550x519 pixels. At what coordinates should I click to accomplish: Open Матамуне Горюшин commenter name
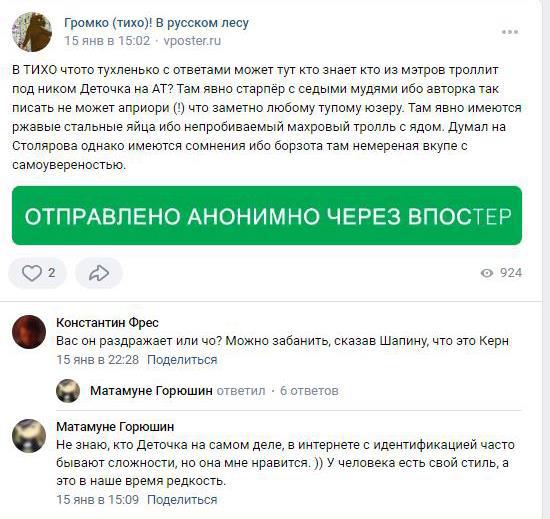click(115, 427)
